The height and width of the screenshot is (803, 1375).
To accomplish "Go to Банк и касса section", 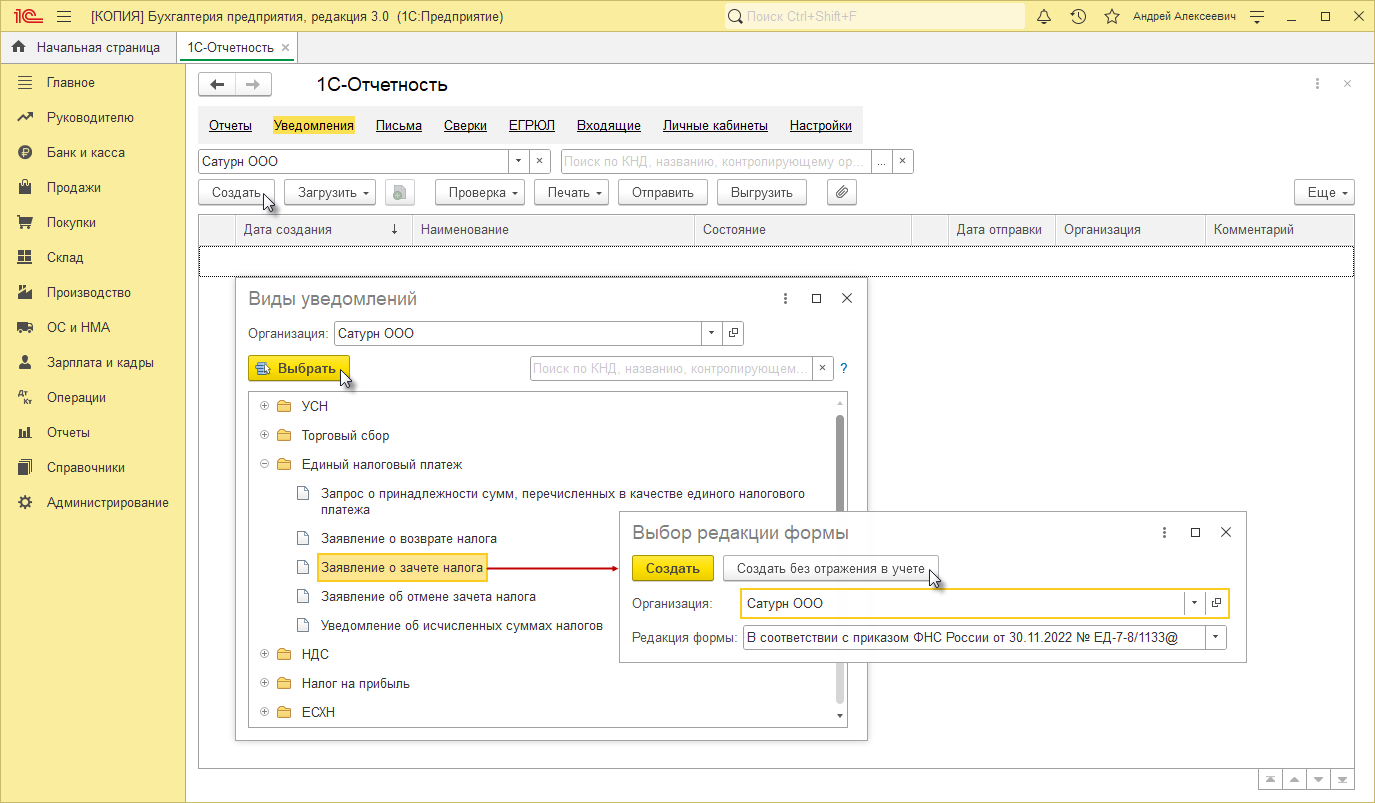I will pyautogui.click(x=86, y=153).
